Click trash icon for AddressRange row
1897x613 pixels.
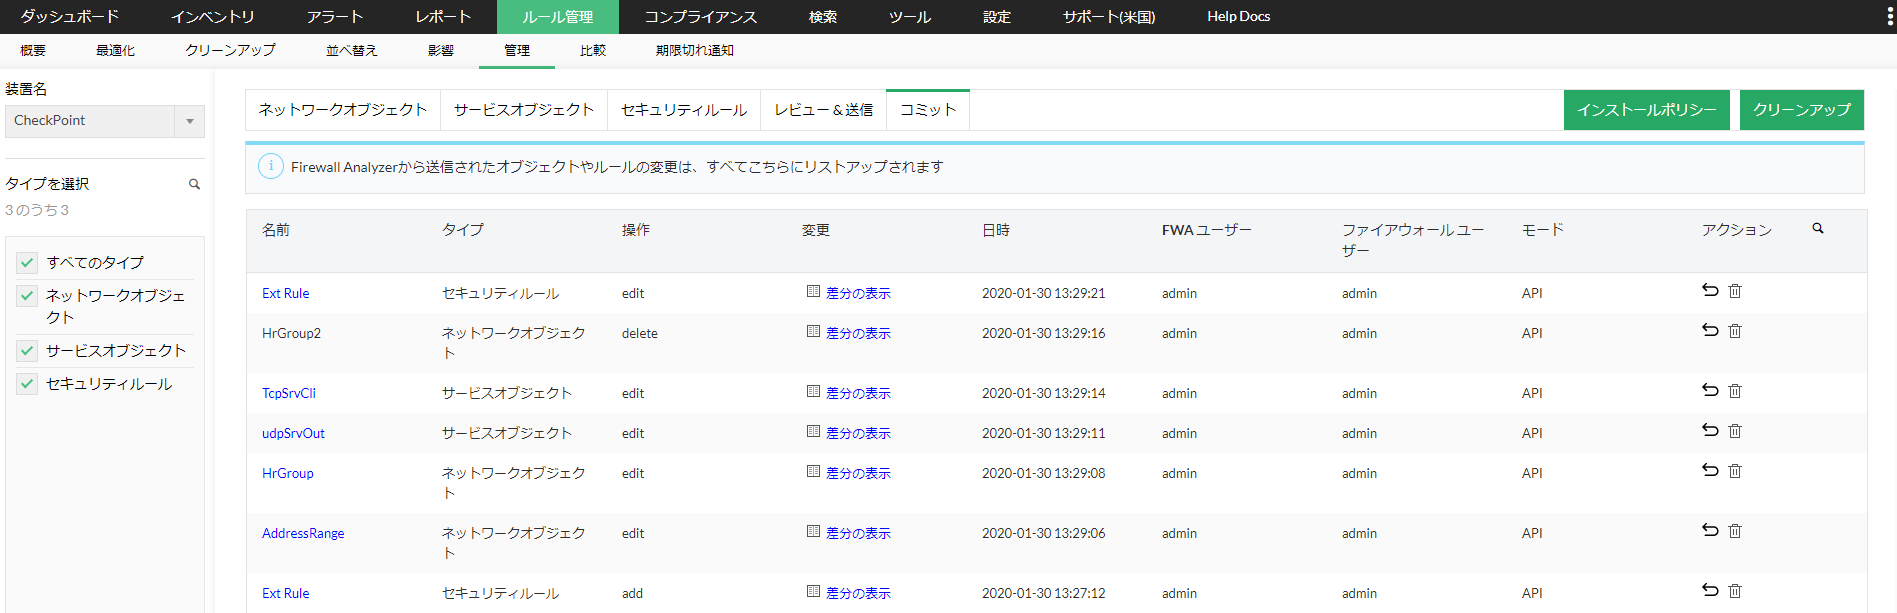pyautogui.click(x=1735, y=531)
